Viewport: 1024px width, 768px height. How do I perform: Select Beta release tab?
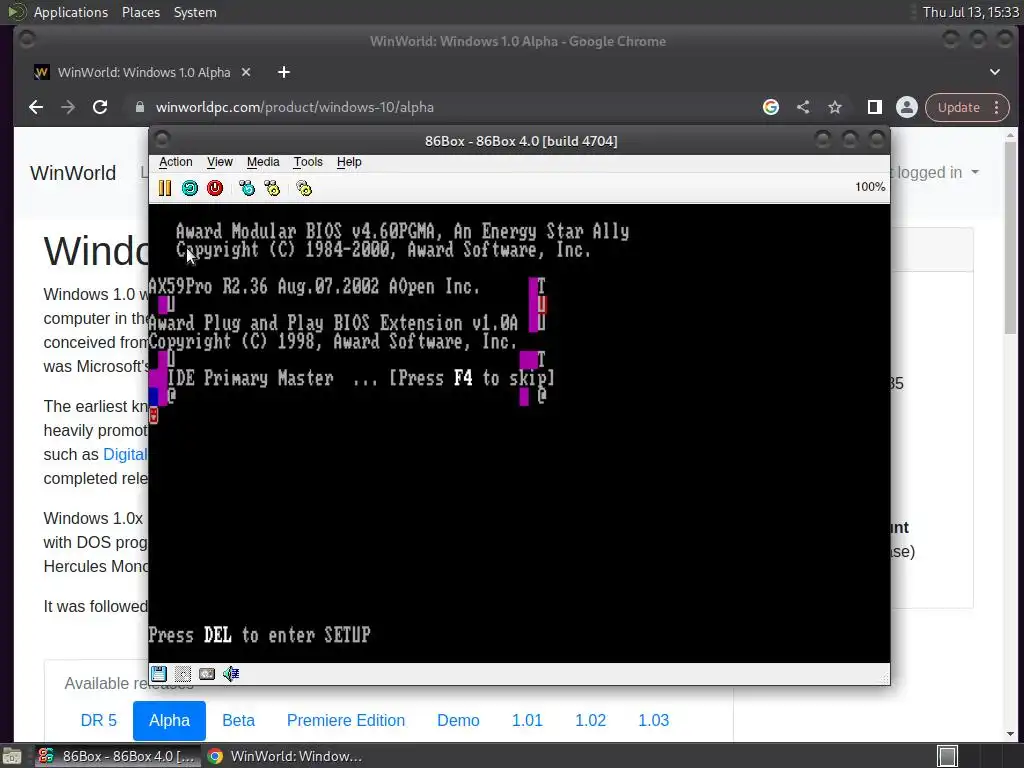[238, 720]
